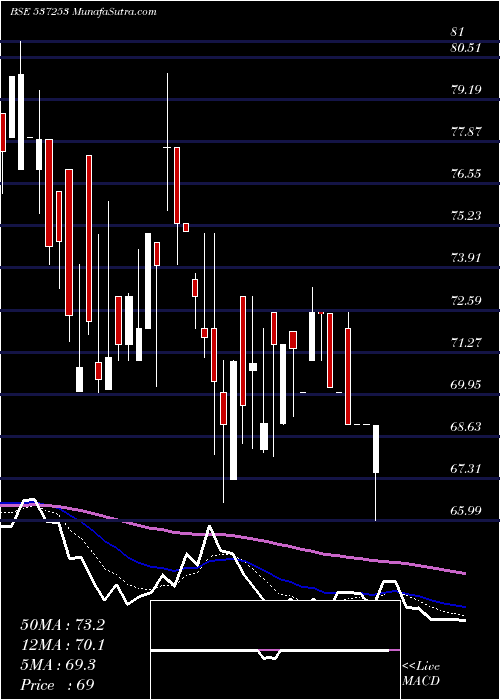This screenshot has height=700, width=500.
Task: Click the 80.51 price level label
Action: [466, 48]
